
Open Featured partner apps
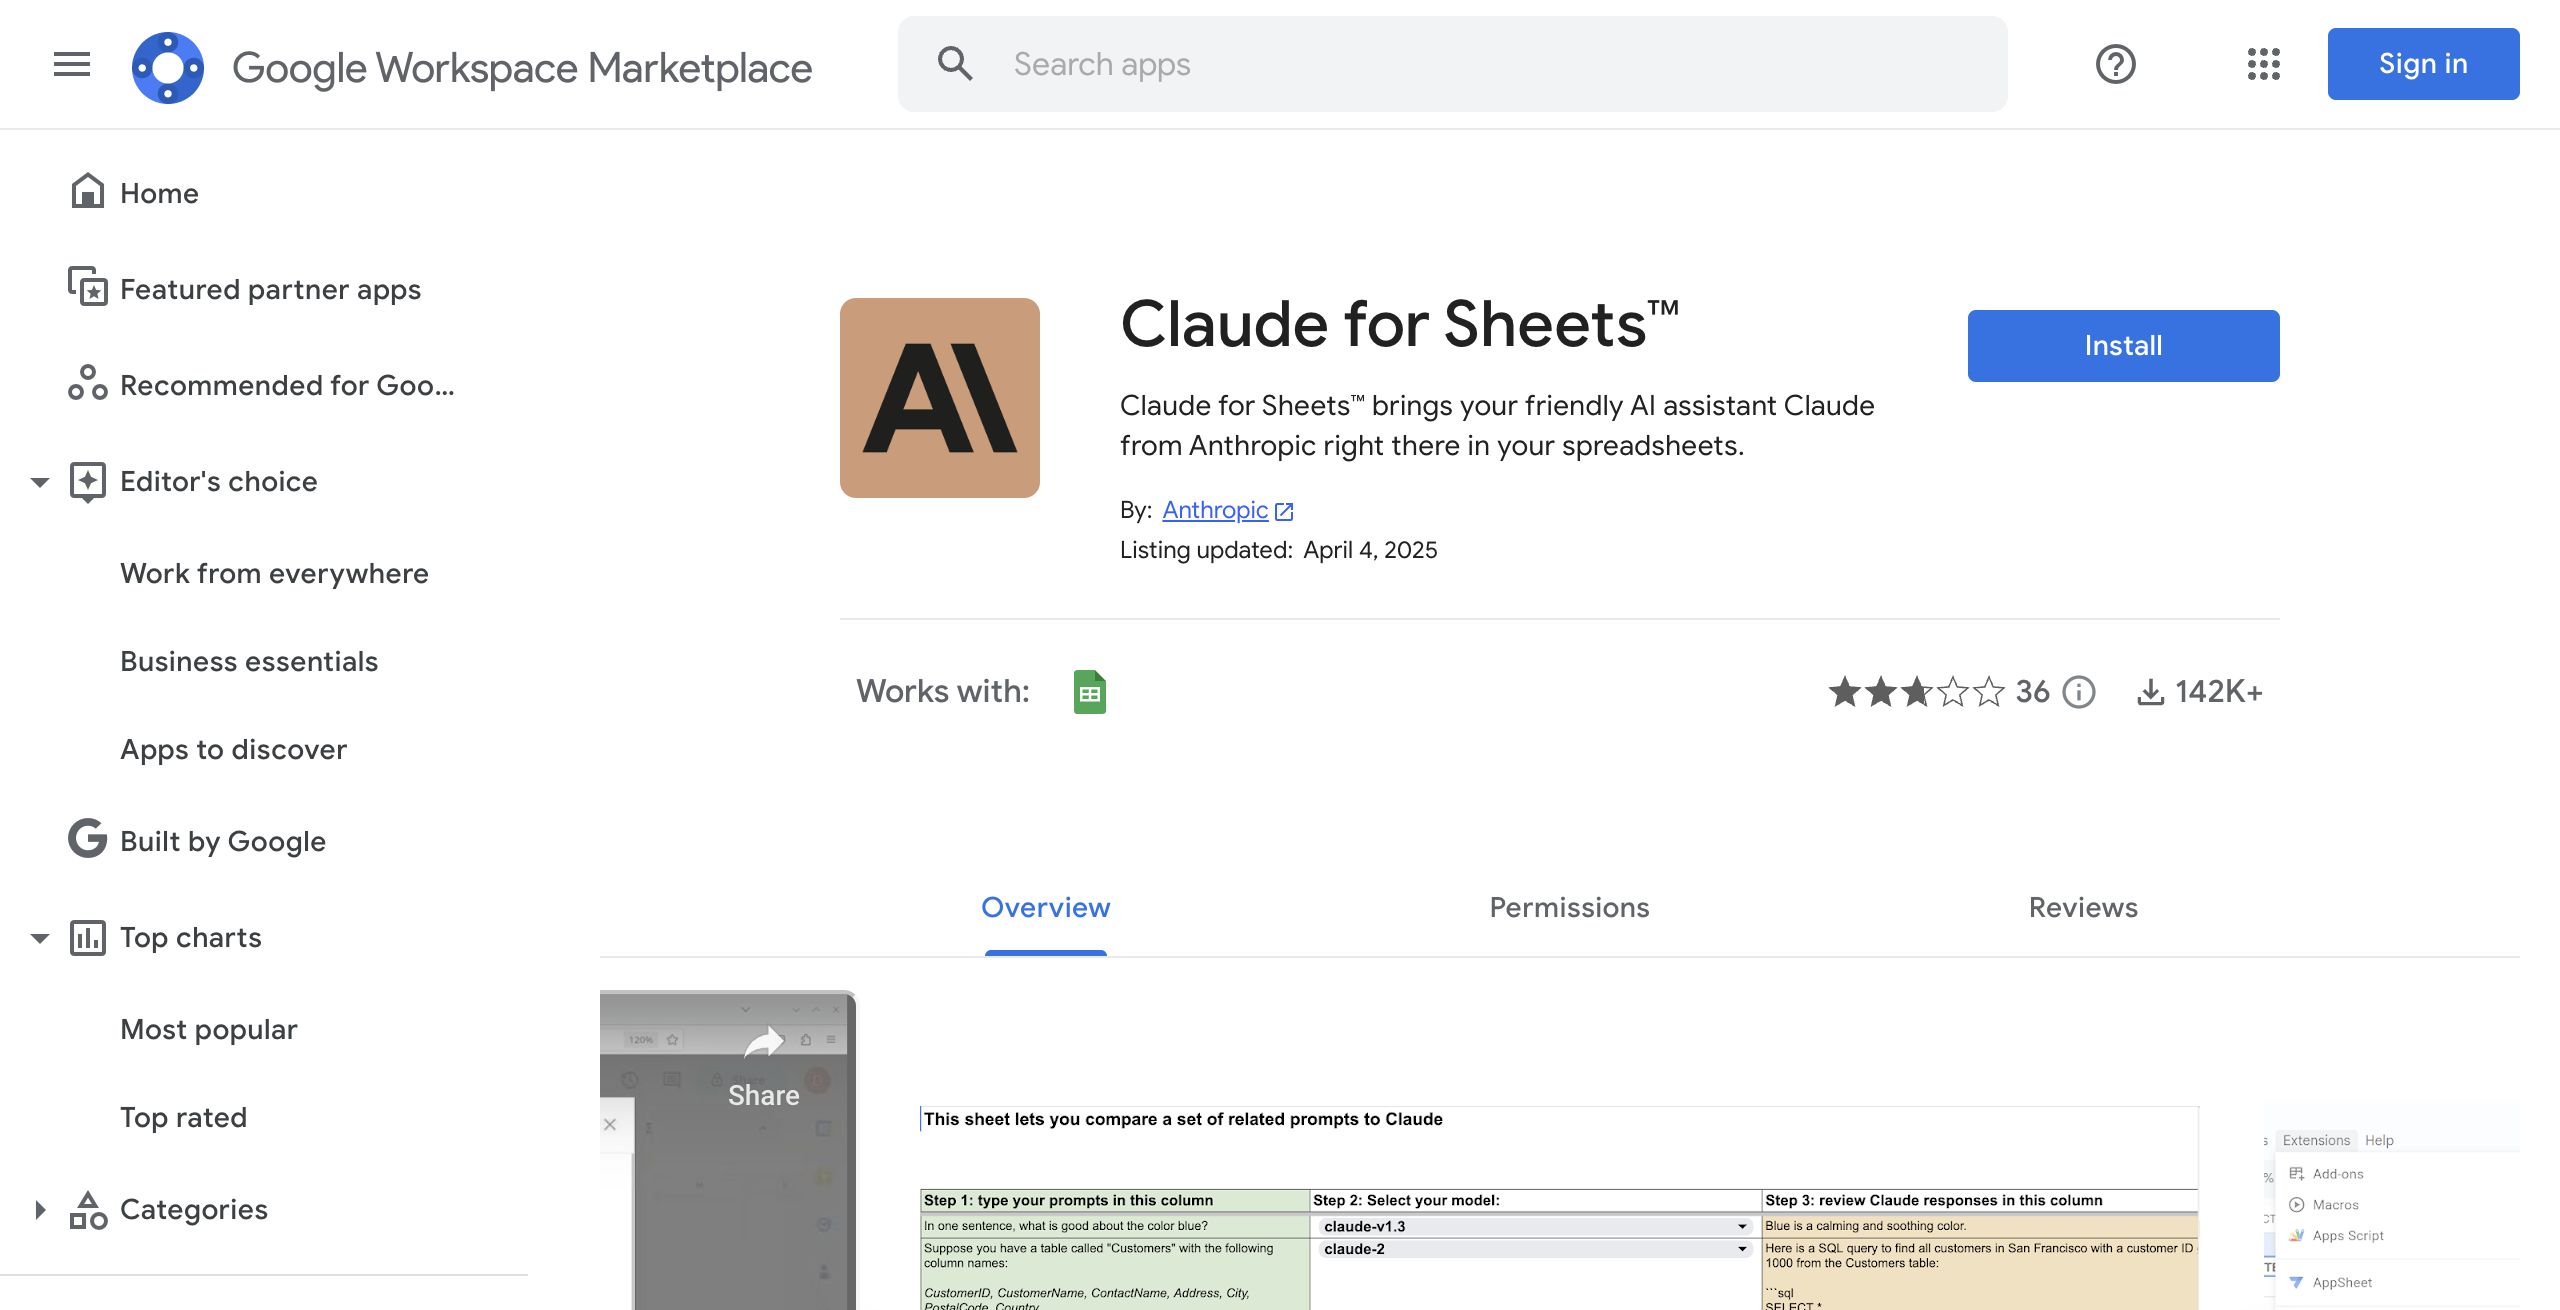coord(270,289)
